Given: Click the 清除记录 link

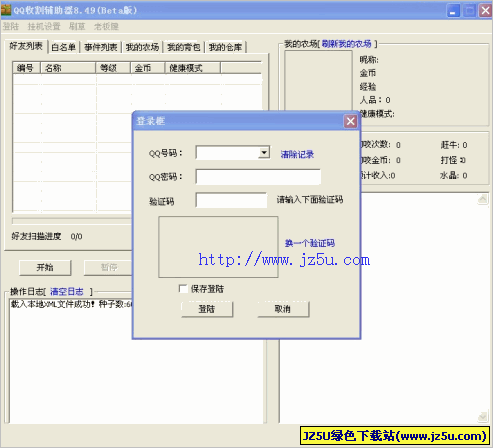Looking at the screenshot, I should (x=297, y=154).
